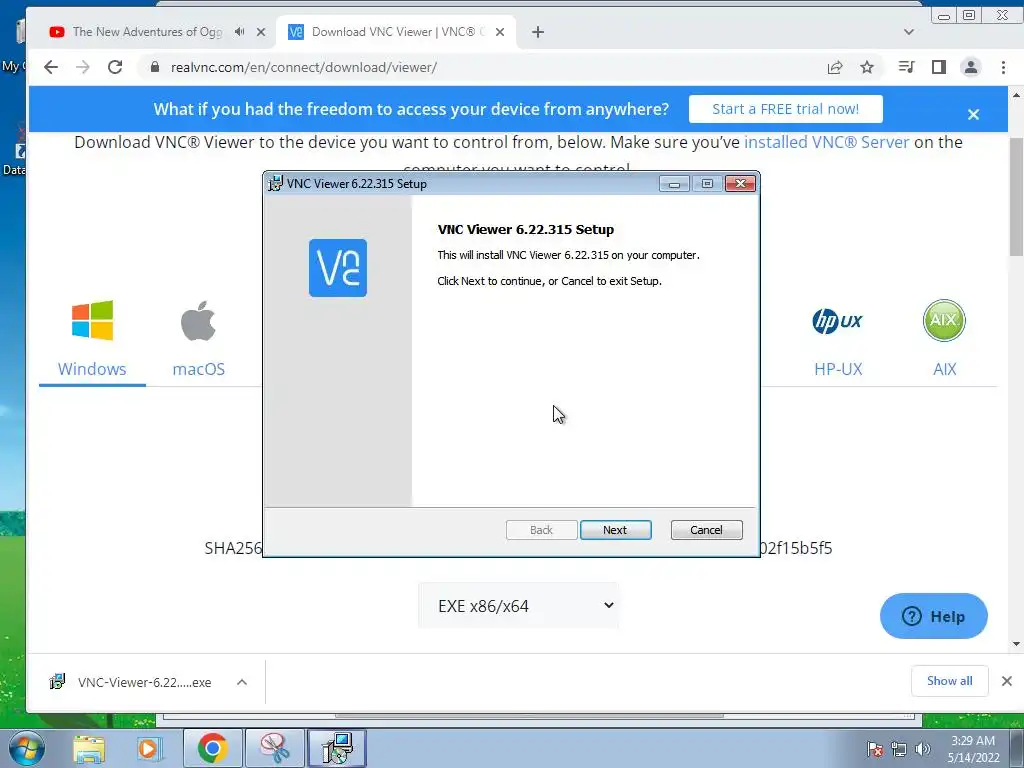The width and height of the screenshot is (1024, 768).
Task: Click the VNC installer taskbar icon
Action: pos(337,748)
